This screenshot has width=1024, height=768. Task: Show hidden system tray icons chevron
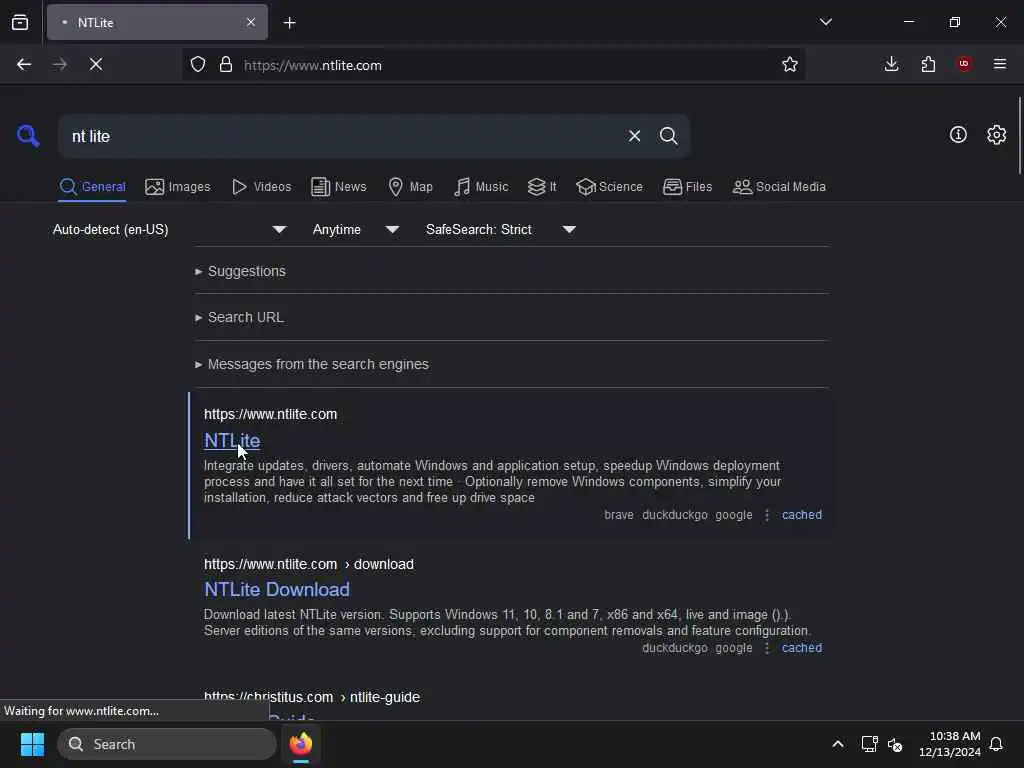click(x=837, y=744)
